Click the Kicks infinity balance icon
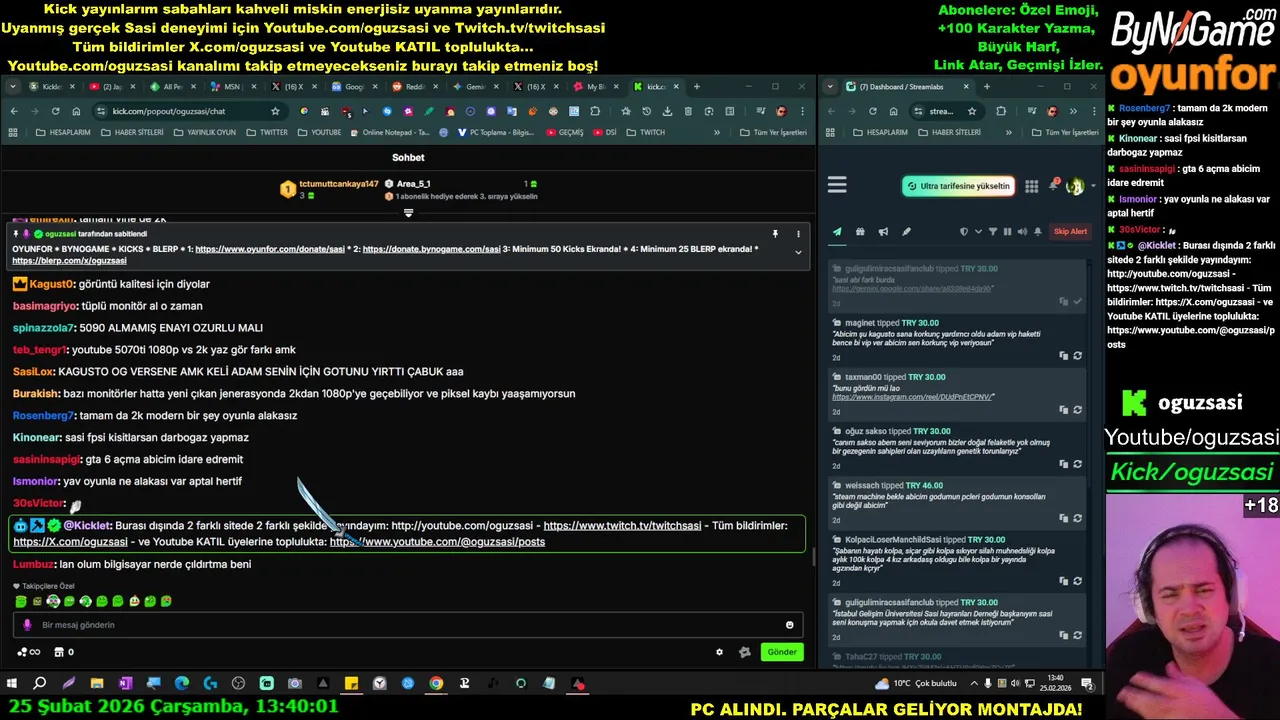Image resolution: width=1280 pixels, height=720 pixels. click(x=28, y=652)
